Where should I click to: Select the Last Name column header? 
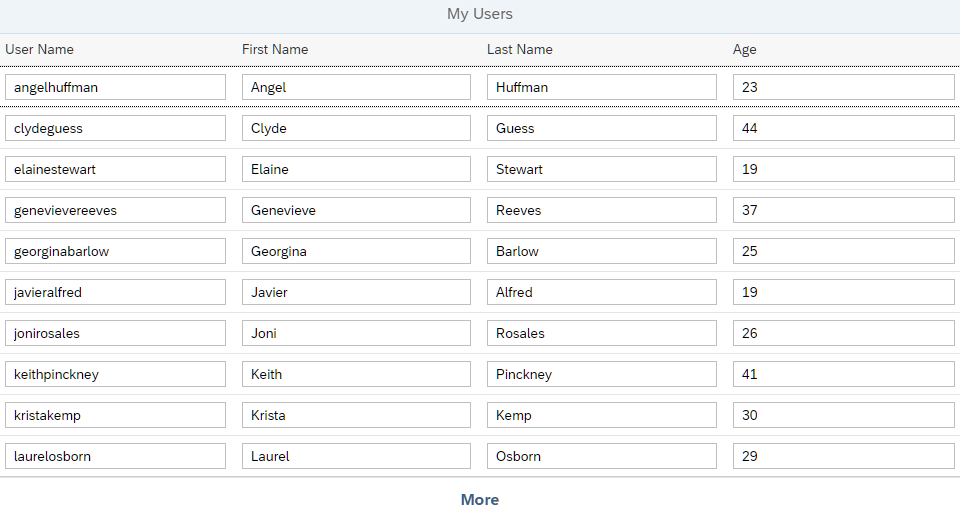coord(520,50)
